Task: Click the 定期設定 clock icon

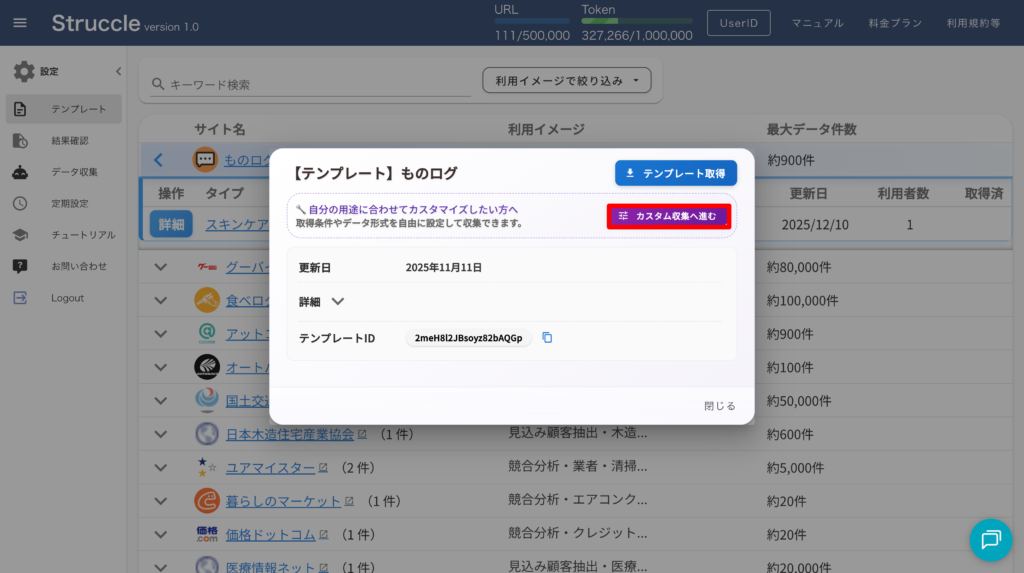Action: tap(20, 203)
